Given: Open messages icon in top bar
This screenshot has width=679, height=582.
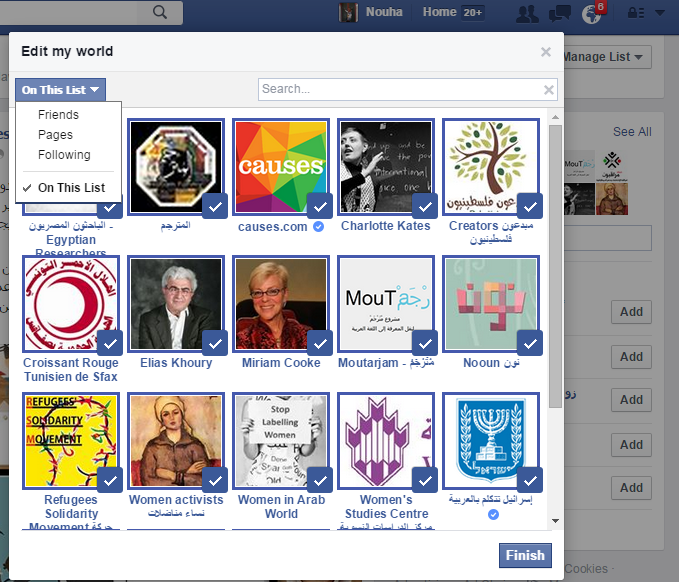Looking at the screenshot, I should [x=559, y=13].
